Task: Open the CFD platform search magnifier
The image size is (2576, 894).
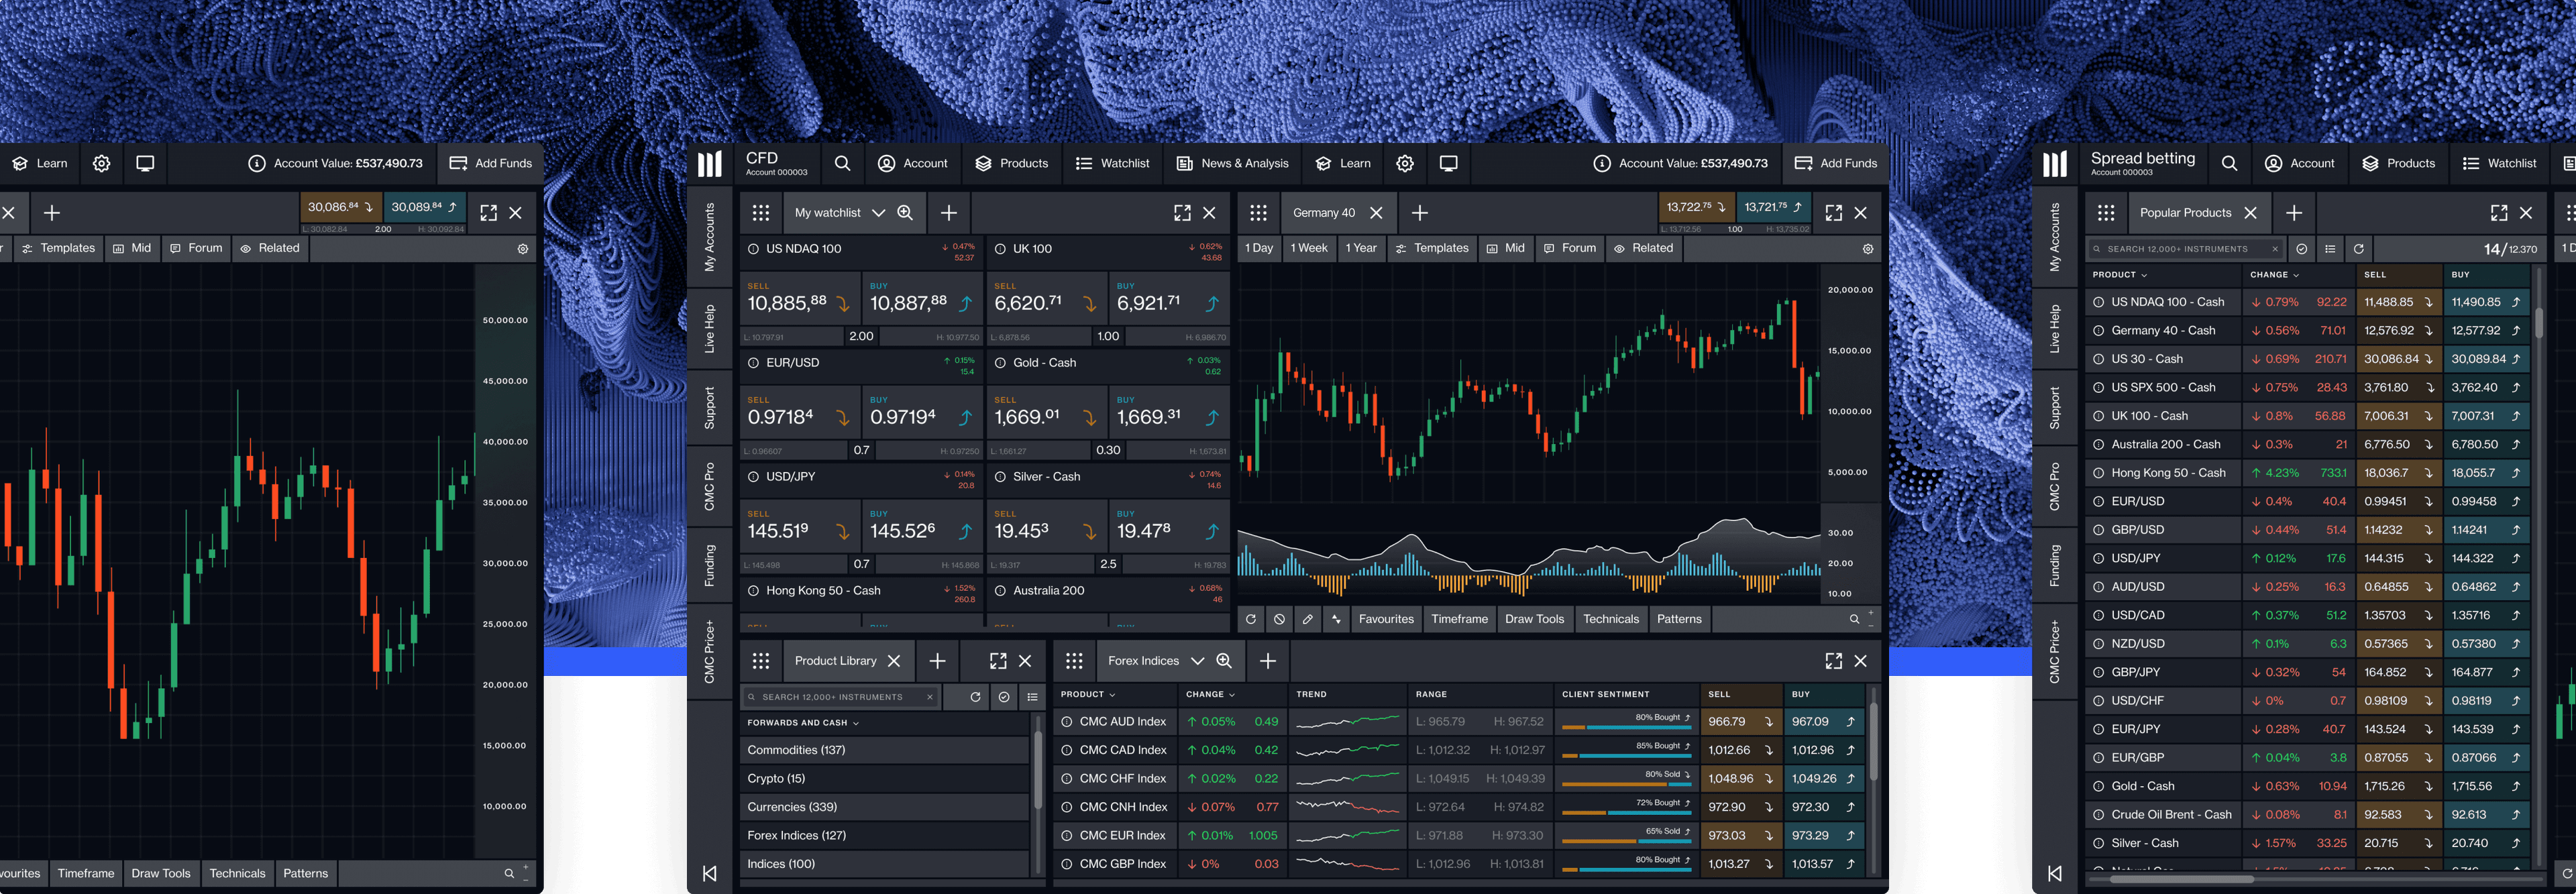Action: (842, 163)
